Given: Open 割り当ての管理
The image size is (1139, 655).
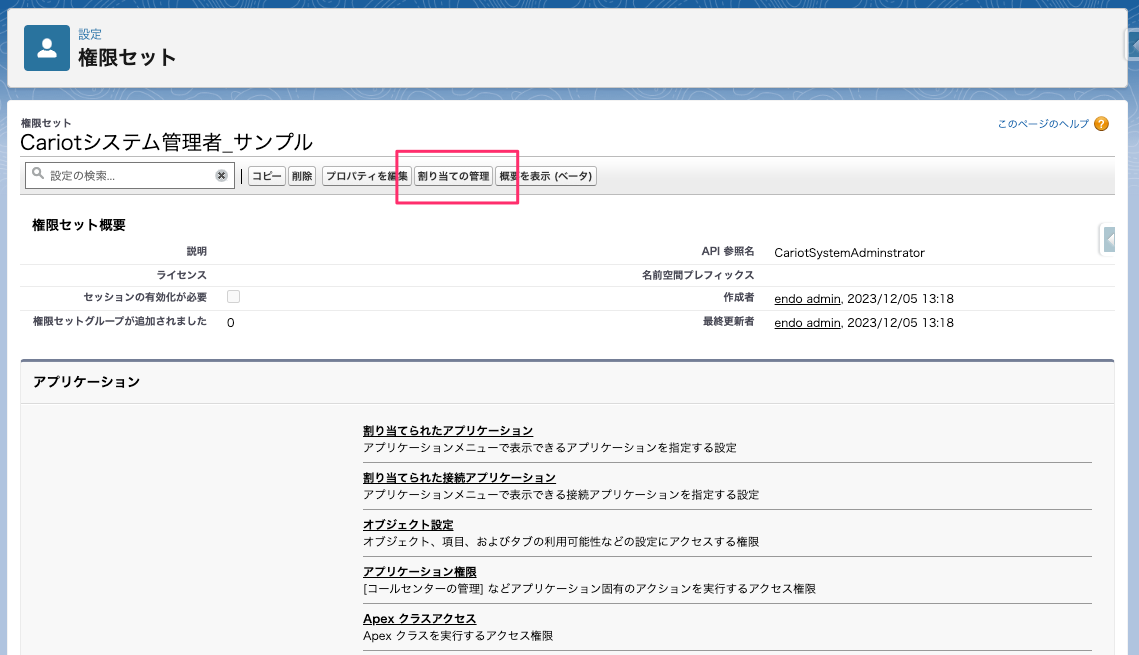Looking at the screenshot, I should tap(453, 176).
